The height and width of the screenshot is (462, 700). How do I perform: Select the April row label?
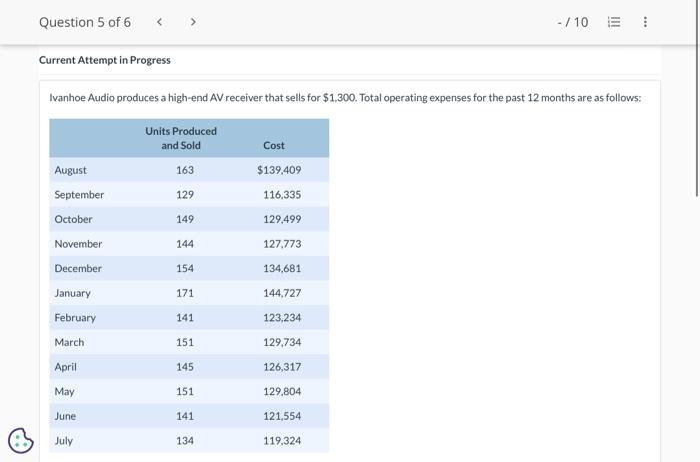[66, 367]
